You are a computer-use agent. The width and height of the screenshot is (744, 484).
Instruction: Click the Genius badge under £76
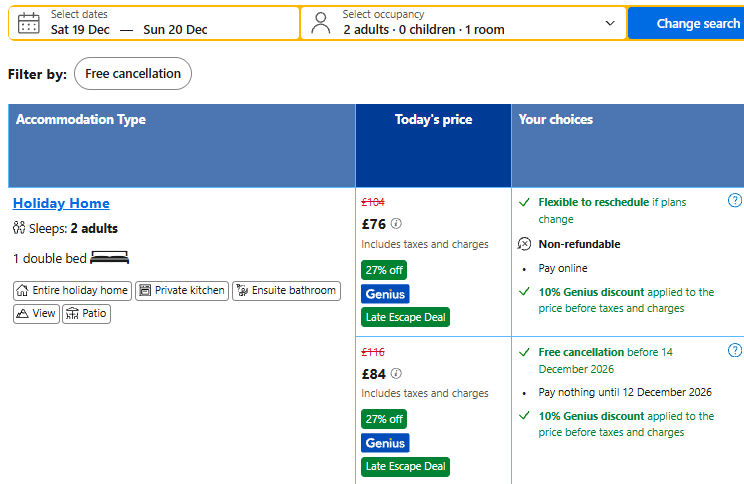[x=385, y=294]
